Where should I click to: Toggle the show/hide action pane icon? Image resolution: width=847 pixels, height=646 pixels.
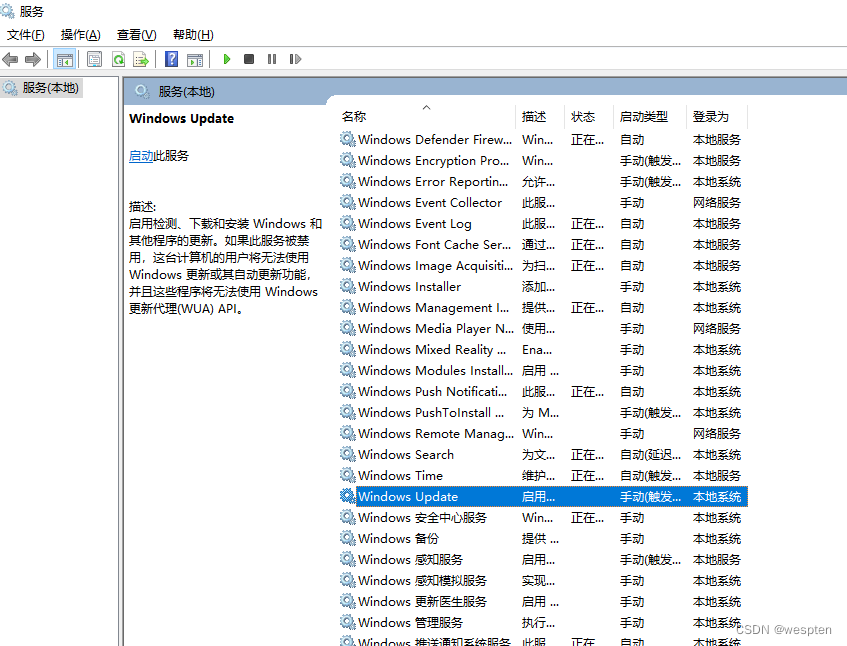click(195, 59)
